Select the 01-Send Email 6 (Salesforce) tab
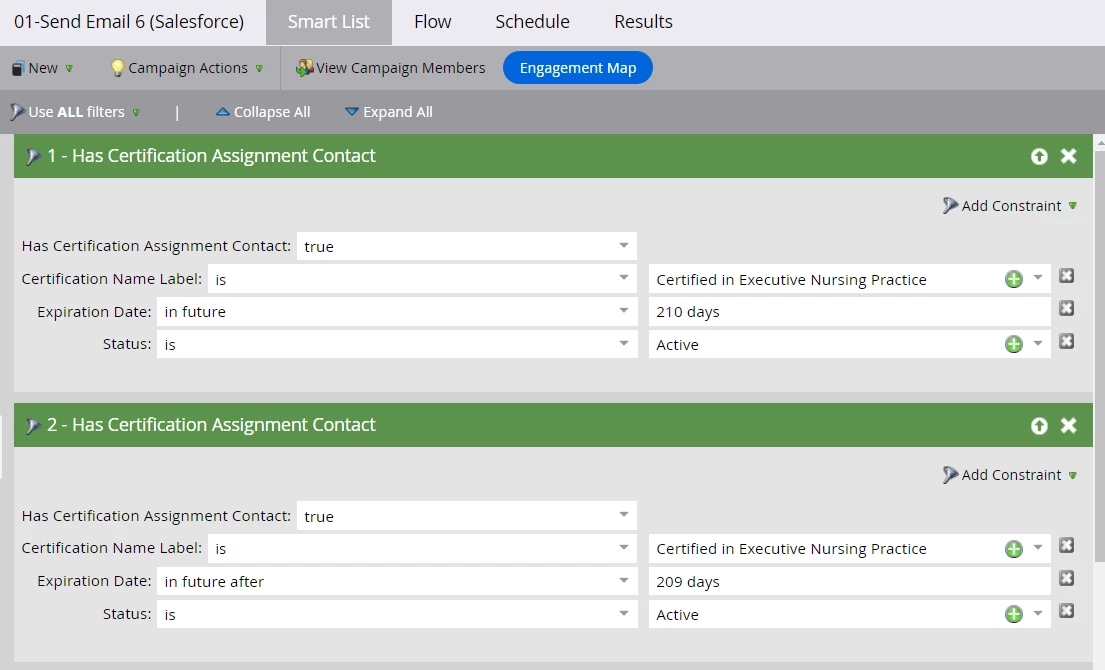Screen dimensions: 1105x670 (x=129, y=22)
